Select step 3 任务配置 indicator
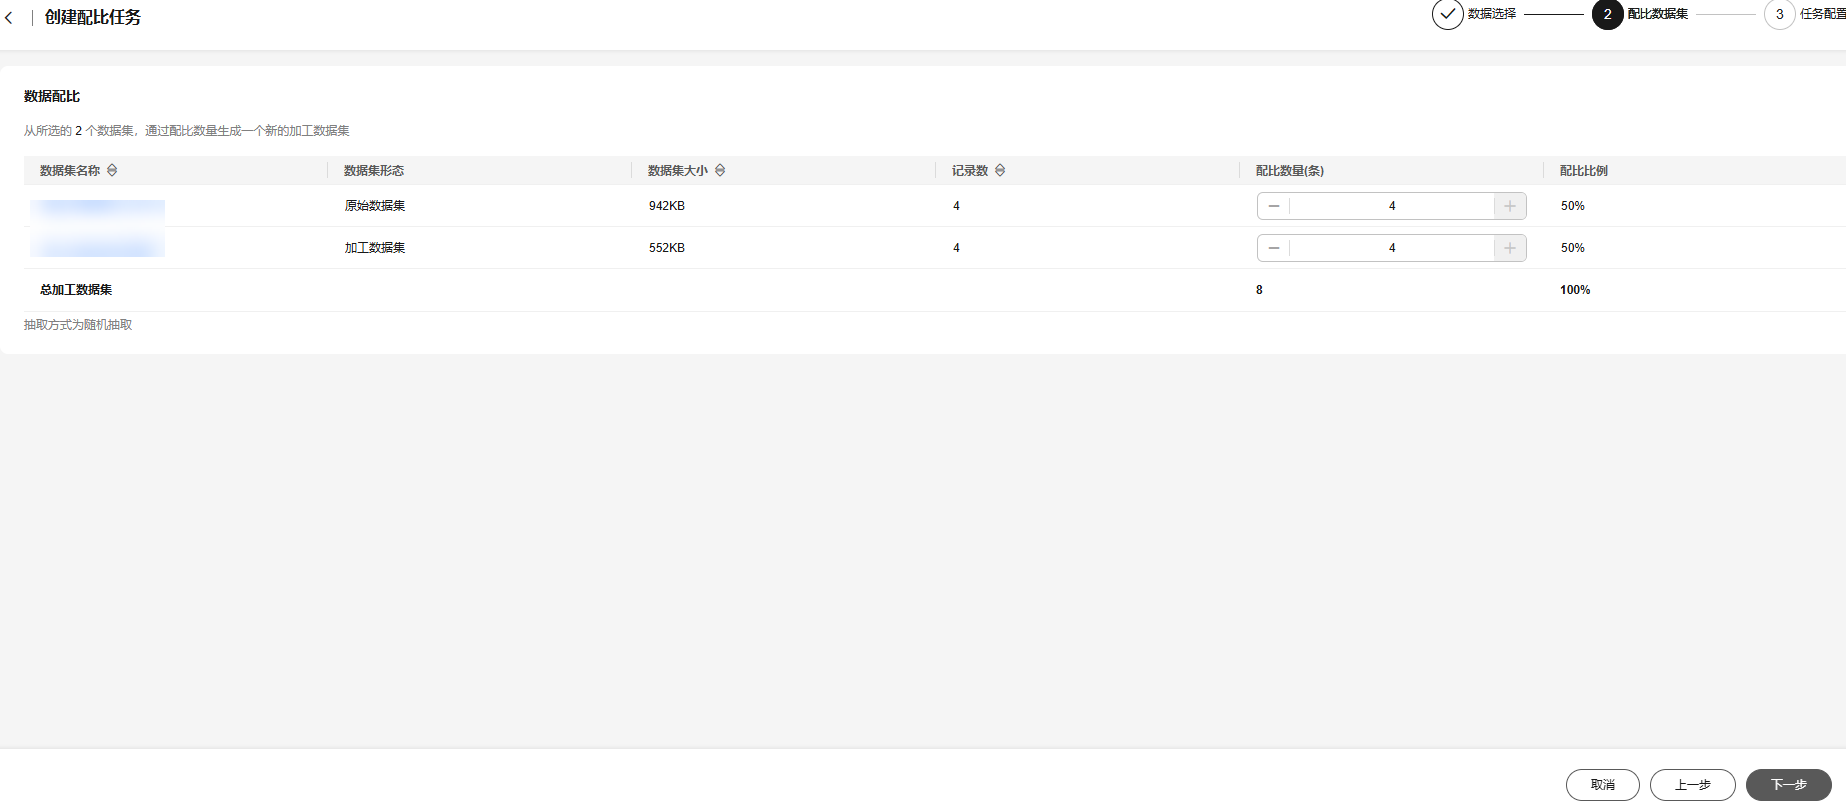Image resolution: width=1846 pixels, height=807 pixels. point(1779,14)
